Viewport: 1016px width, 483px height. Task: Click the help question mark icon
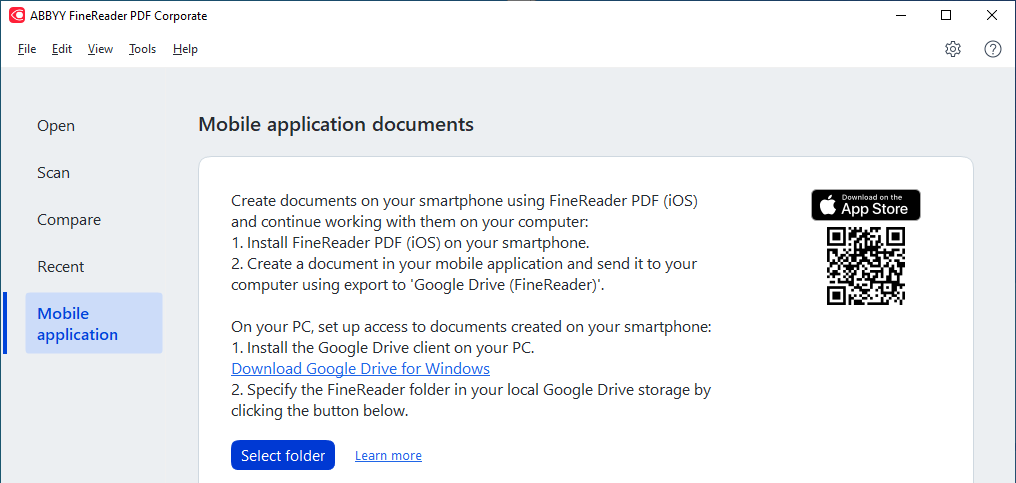[993, 49]
